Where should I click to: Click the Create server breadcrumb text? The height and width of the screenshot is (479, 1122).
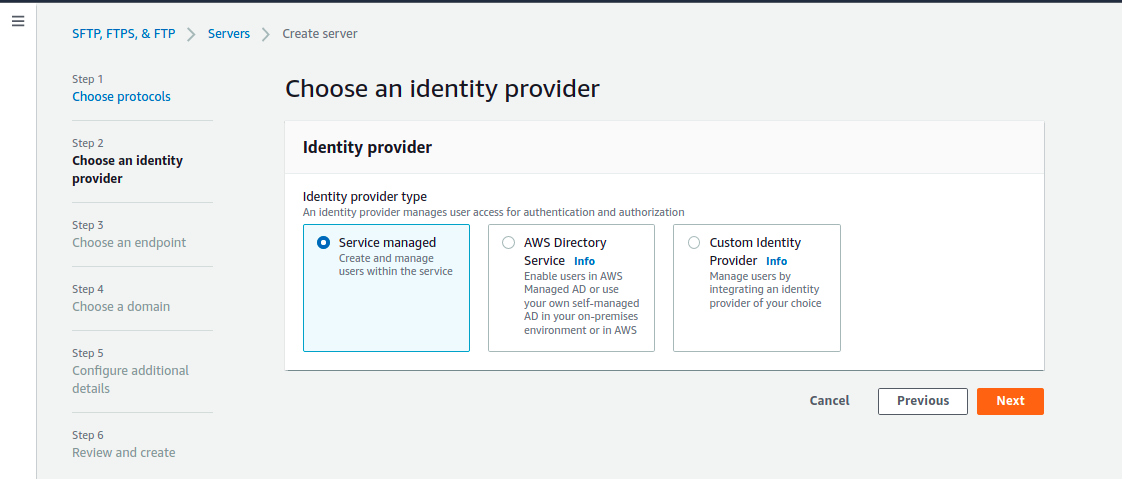point(320,34)
